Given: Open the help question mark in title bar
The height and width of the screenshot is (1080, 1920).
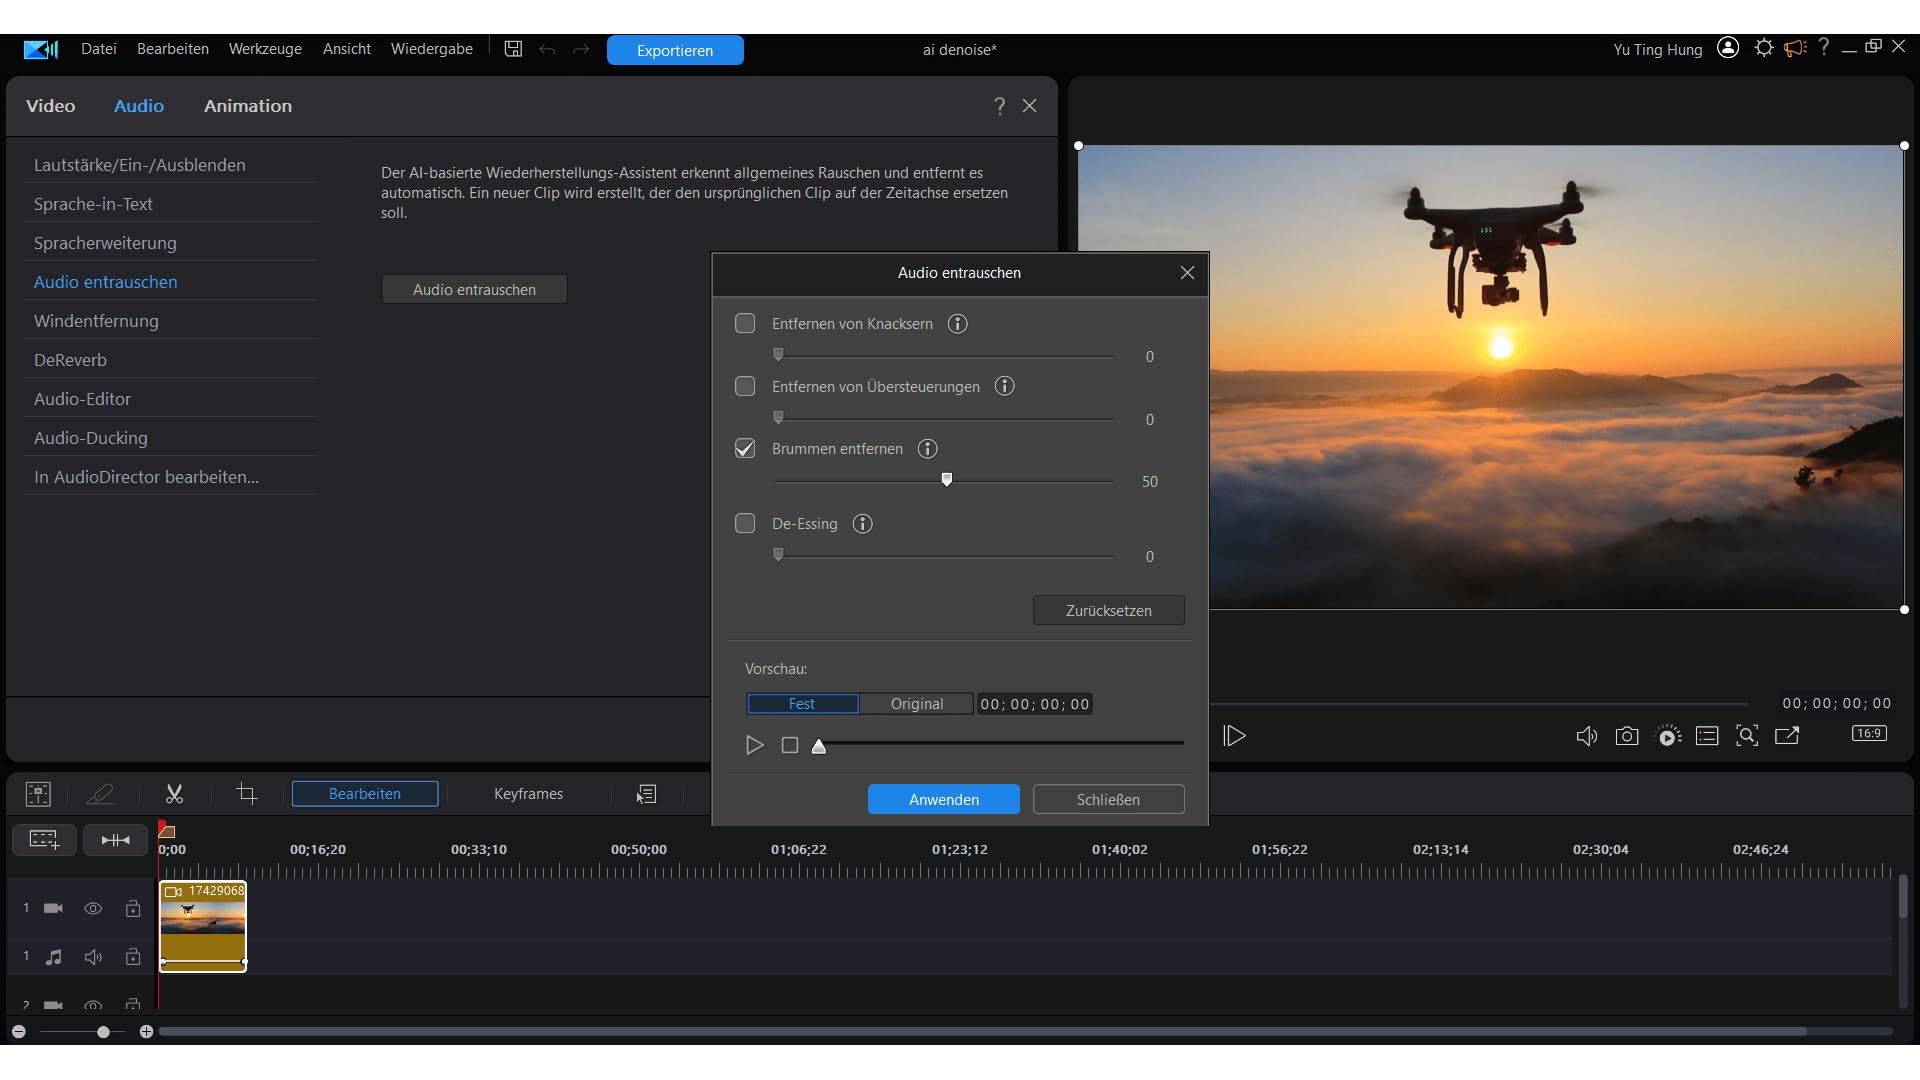Looking at the screenshot, I should [x=1824, y=48].
